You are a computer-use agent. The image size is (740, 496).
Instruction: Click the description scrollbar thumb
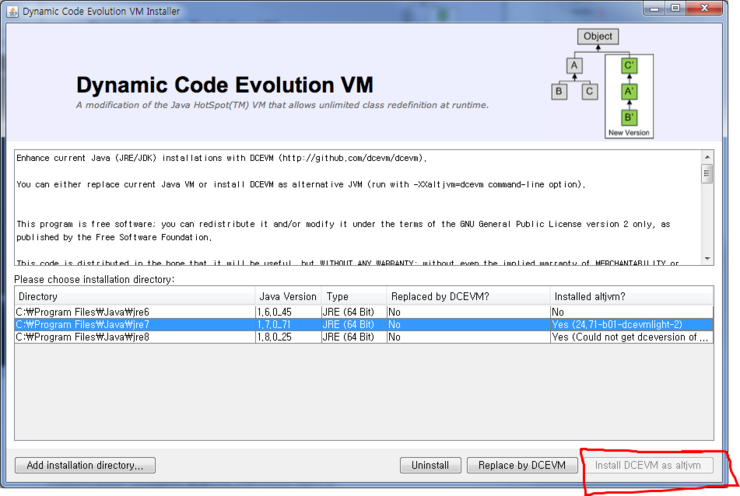[707, 174]
